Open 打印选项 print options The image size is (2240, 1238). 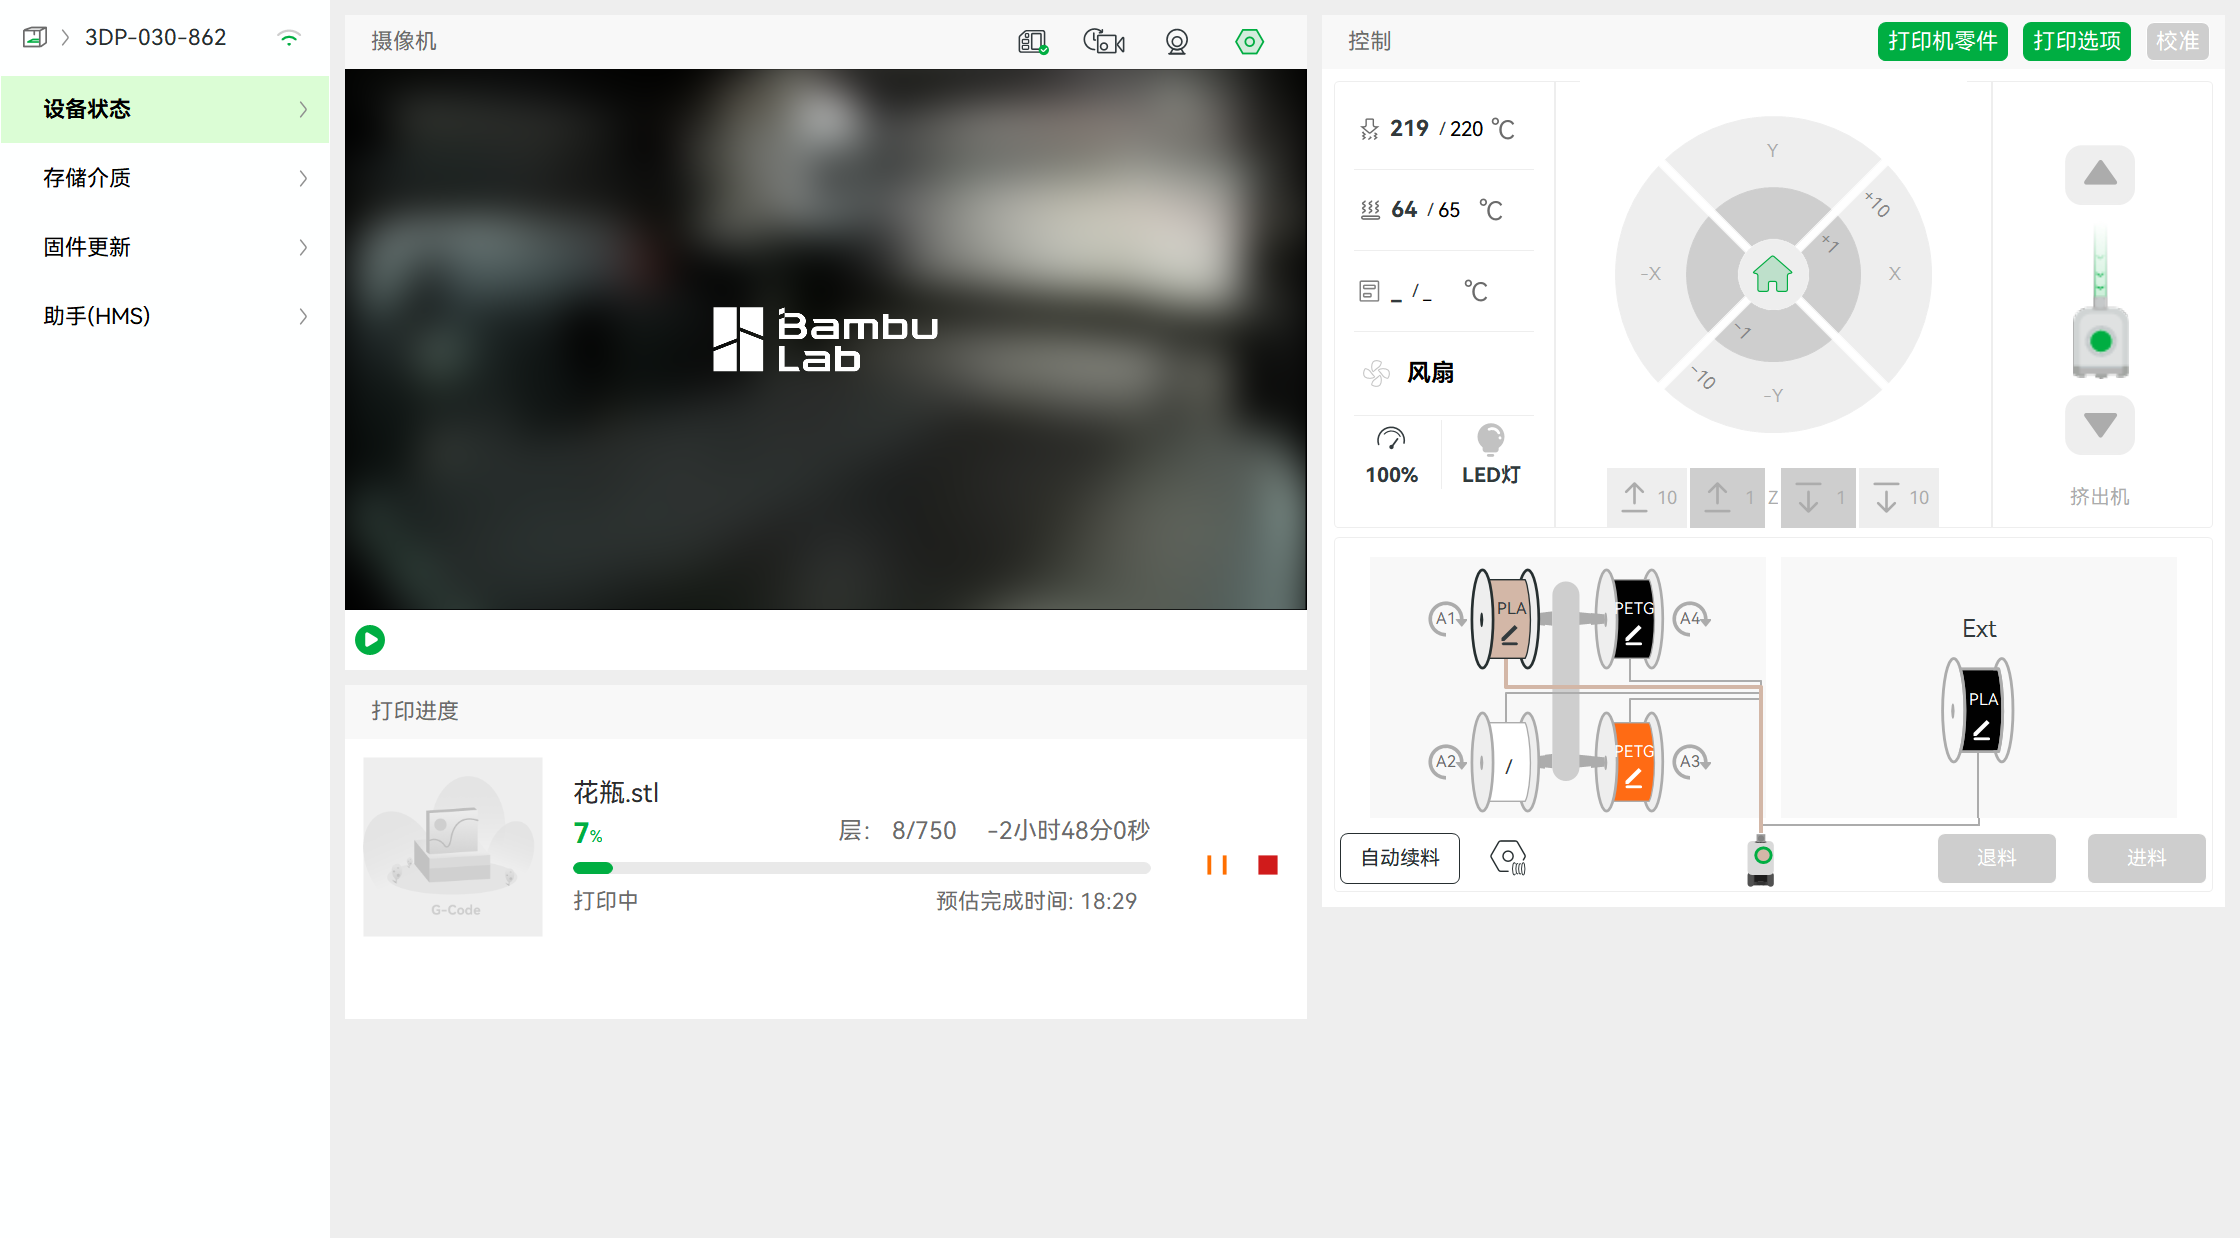[x=2077, y=41]
